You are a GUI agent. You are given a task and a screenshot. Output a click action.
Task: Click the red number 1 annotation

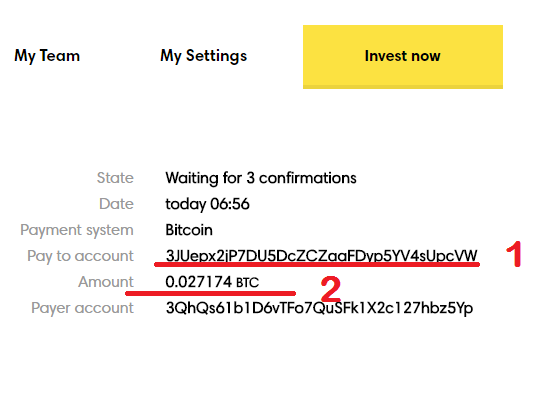[x=514, y=254]
